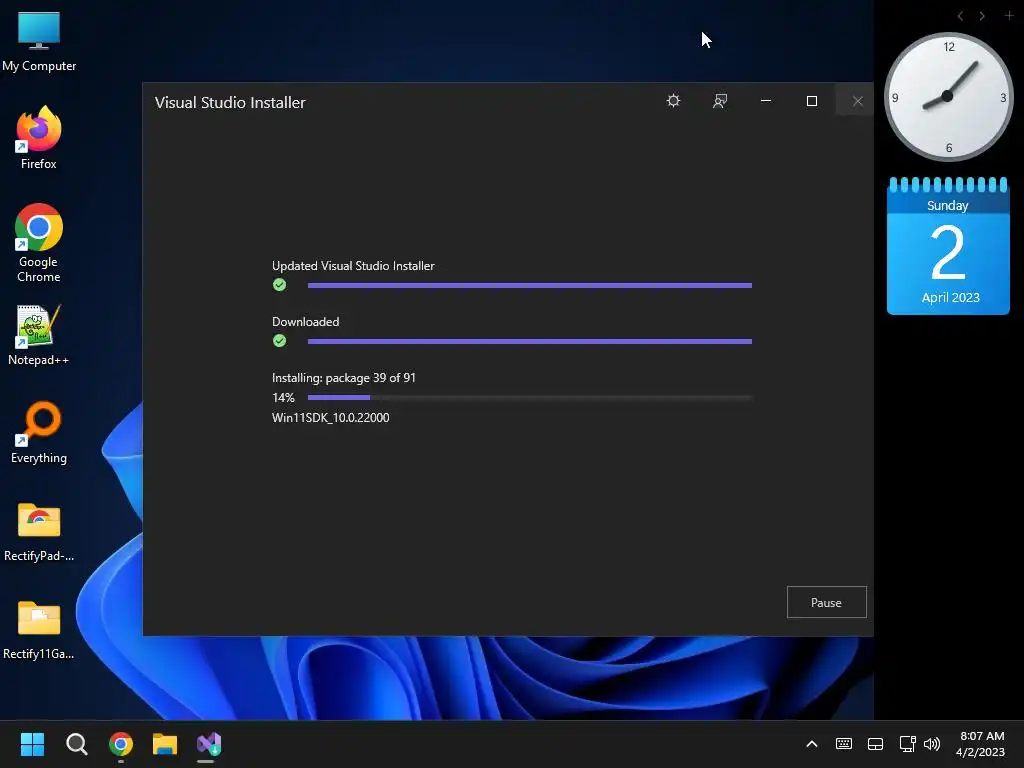Screen dimensions: 1024x768
Task: Open the taskbar clock and date
Action: tap(981, 744)
